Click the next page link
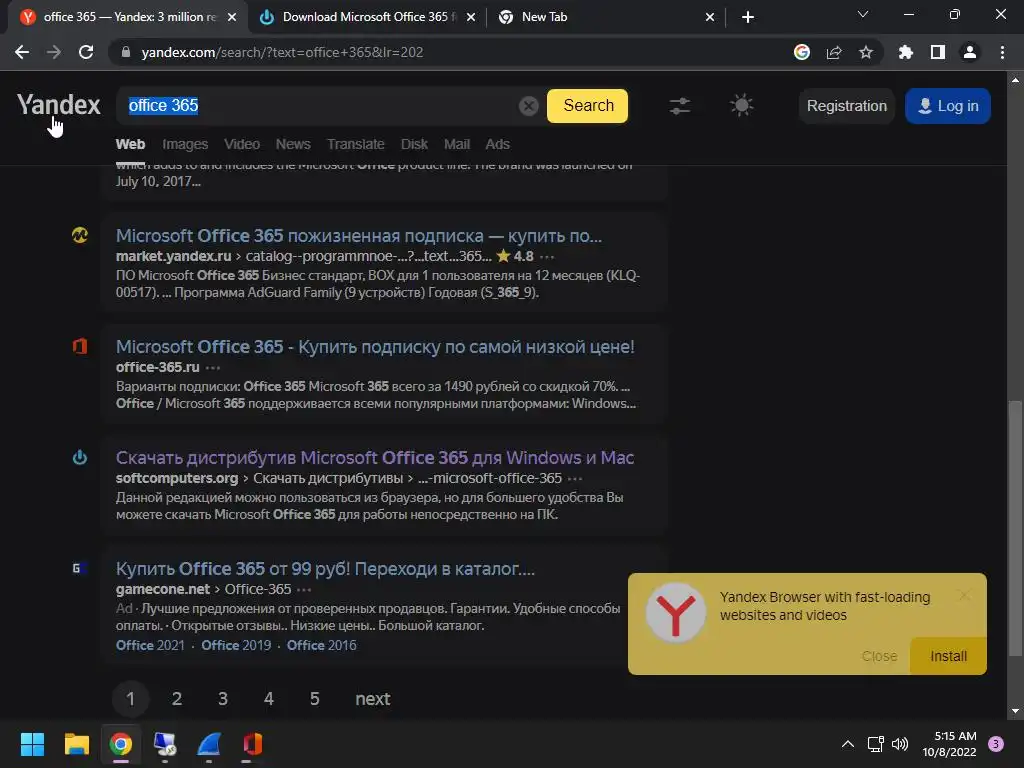This screenshot has height=768, width=1024. [x=373, y=699]
